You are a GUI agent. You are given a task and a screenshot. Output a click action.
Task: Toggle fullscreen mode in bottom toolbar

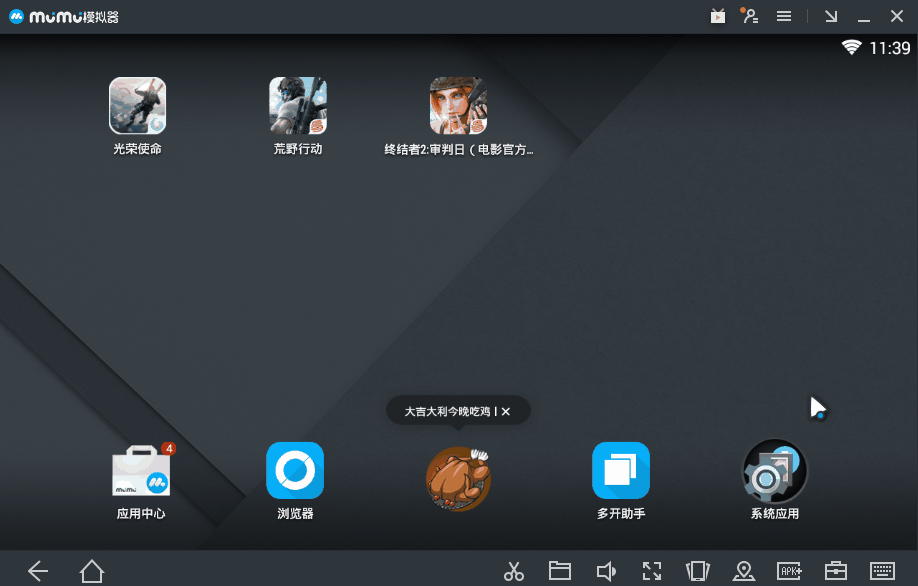(x=652, y=571)
